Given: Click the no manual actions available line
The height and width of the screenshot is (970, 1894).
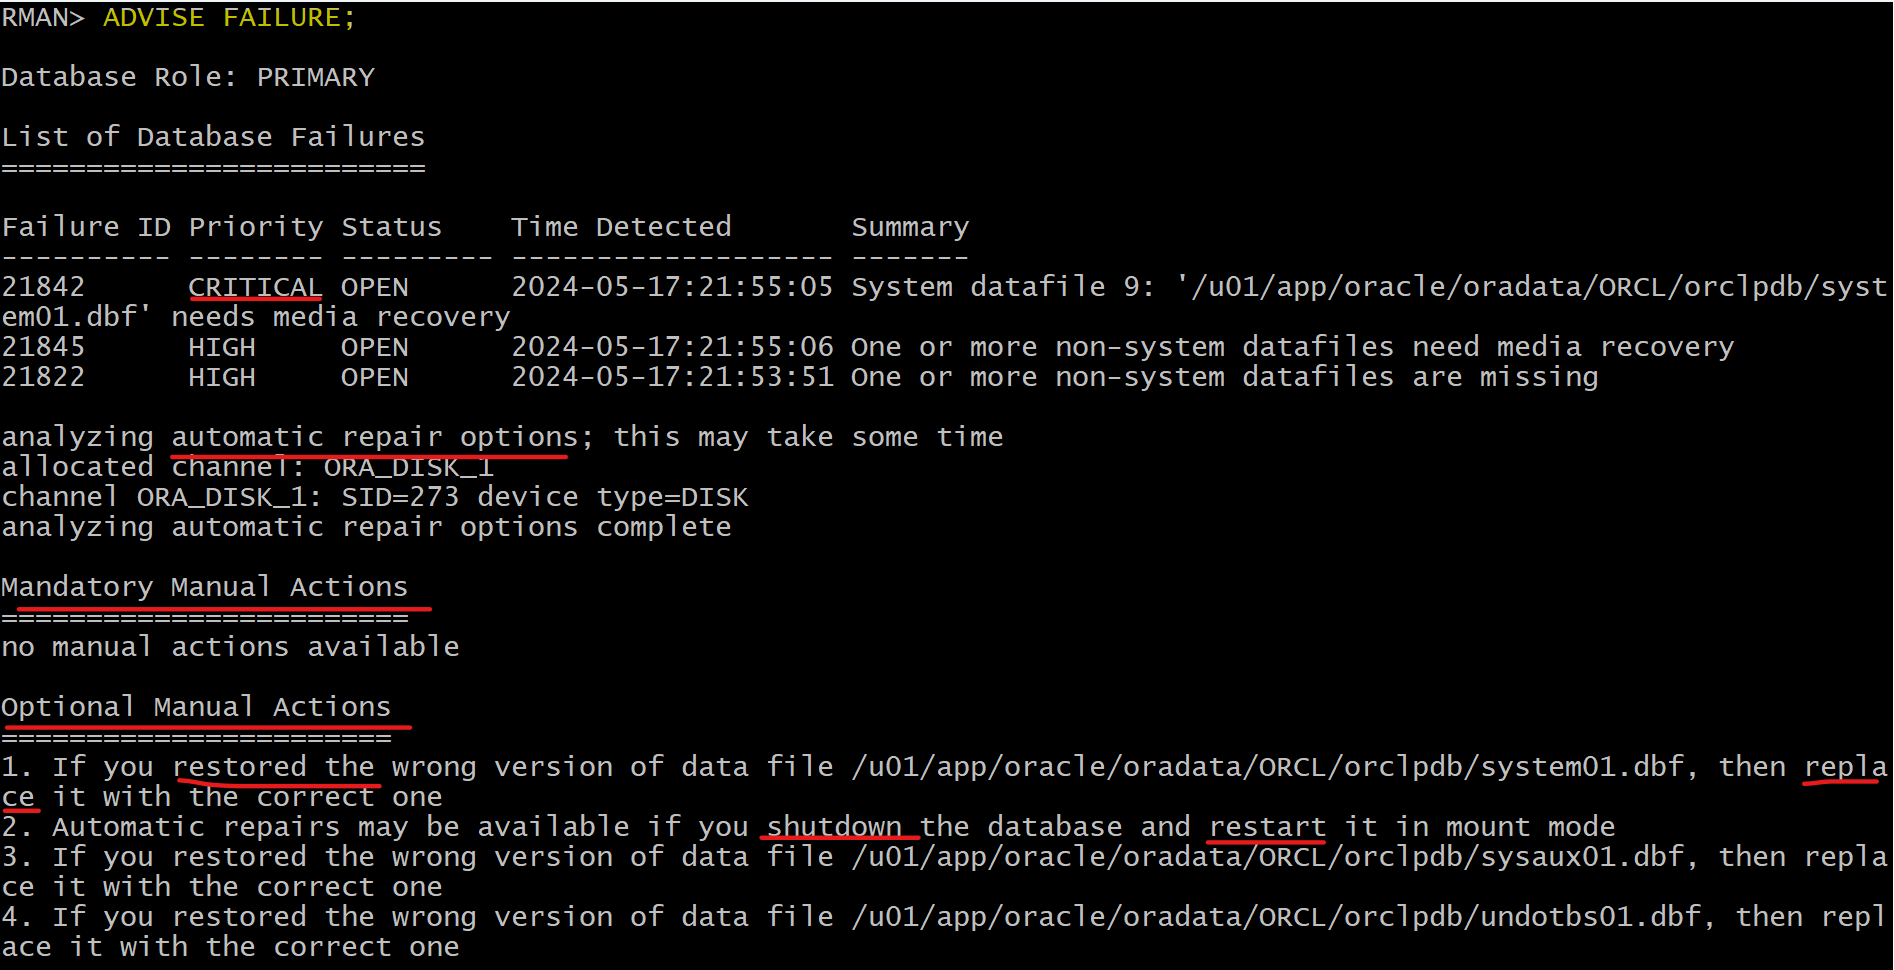Looking at the screenshot, I should click(x=230, y=647).
